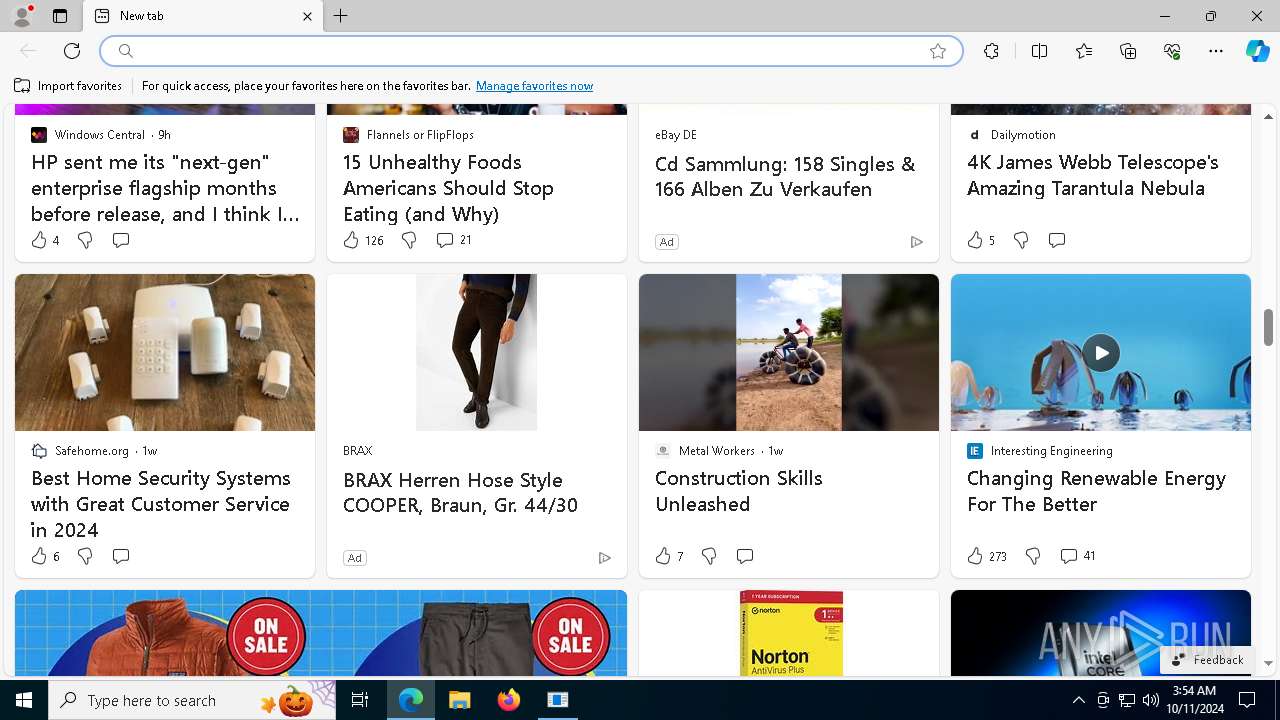Refresh the page
1280x720 pixels.
(x=72, y=51)
